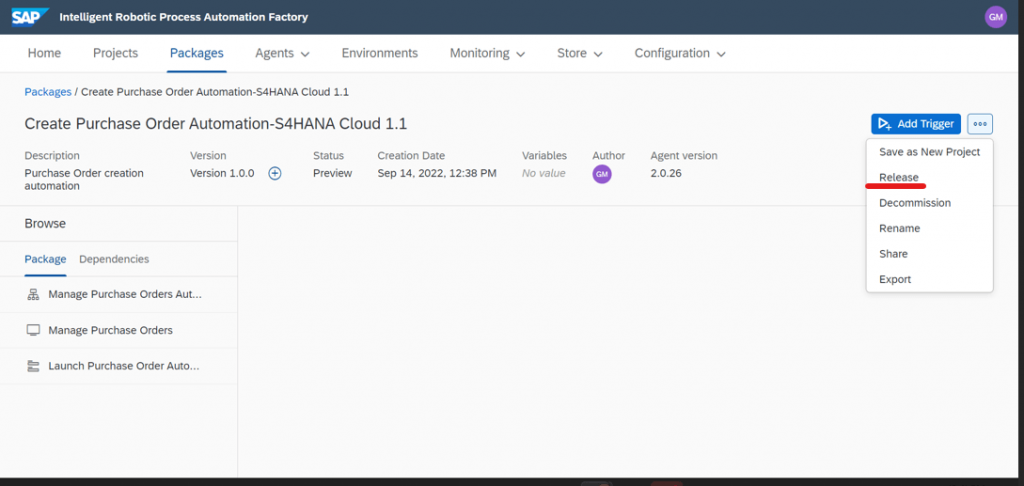Screen dimensions: 1024x486
Task: Select the Manage Purchase Orders screen icon
Action: pos(33,330)
